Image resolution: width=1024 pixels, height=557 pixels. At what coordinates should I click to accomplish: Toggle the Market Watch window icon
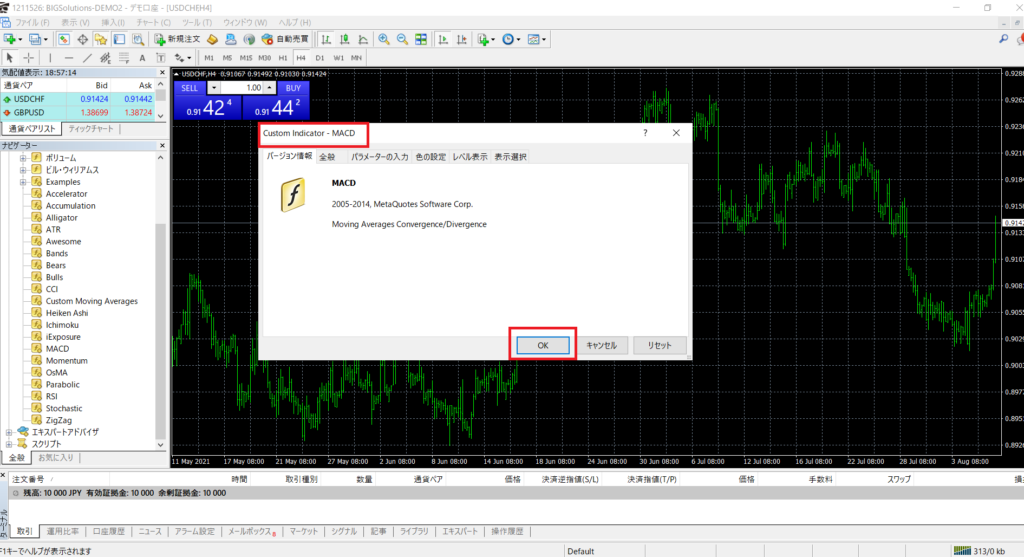pyautogui.click(x=63, y=39)
